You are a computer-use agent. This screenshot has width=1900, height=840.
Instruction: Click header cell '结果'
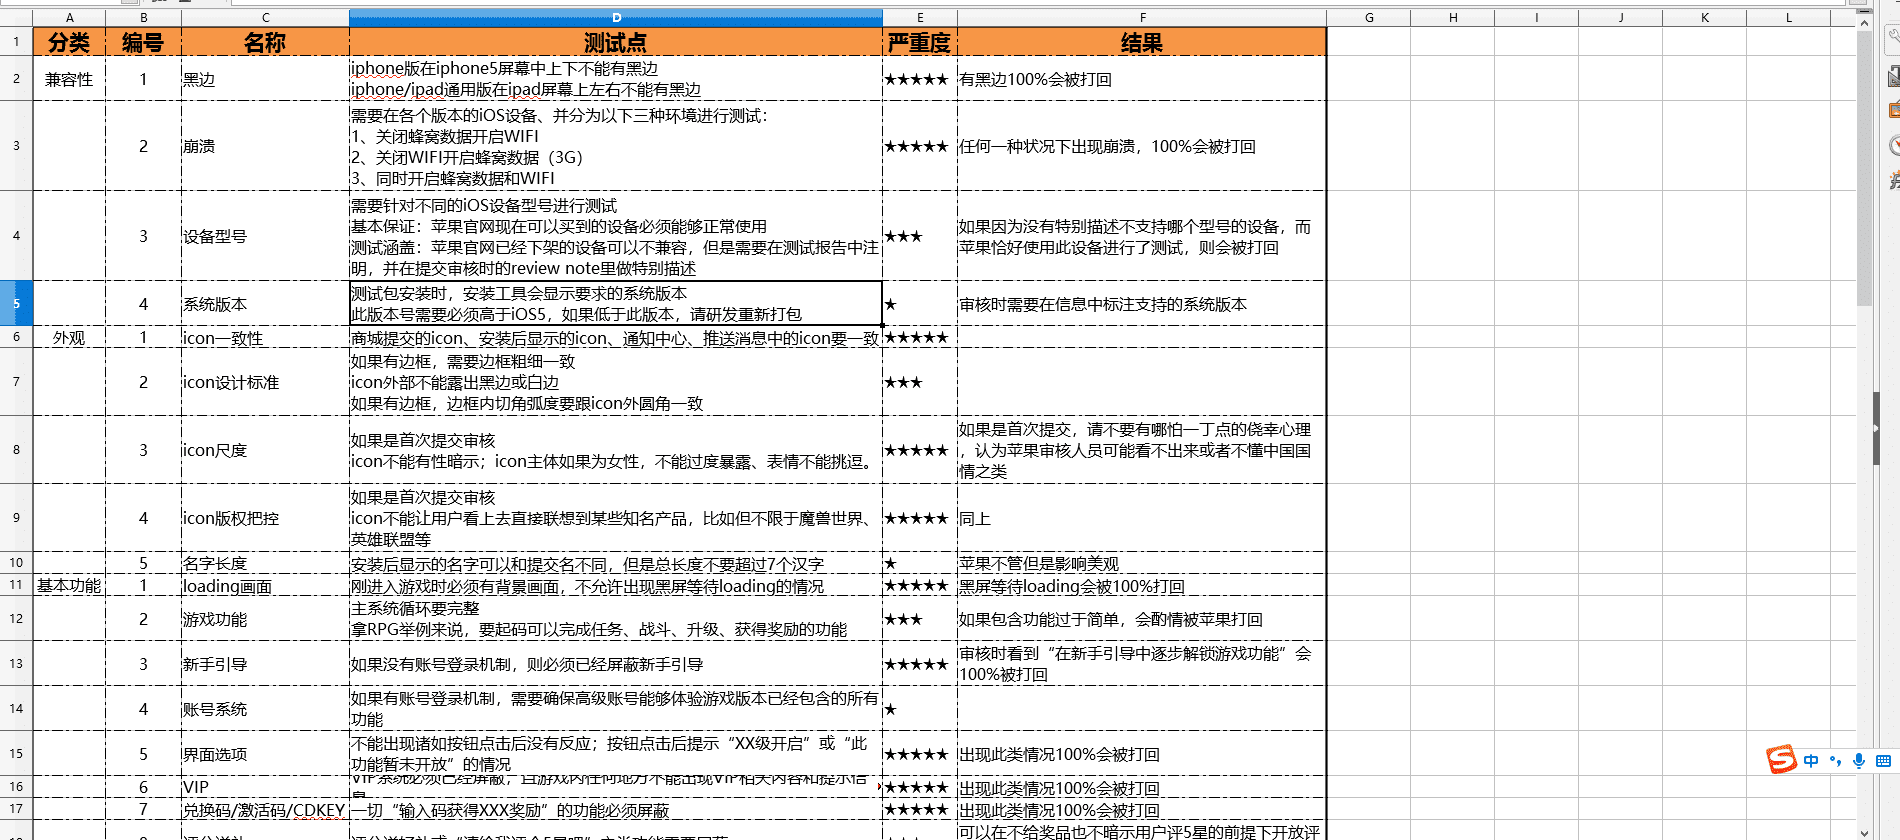[1142, 42]
